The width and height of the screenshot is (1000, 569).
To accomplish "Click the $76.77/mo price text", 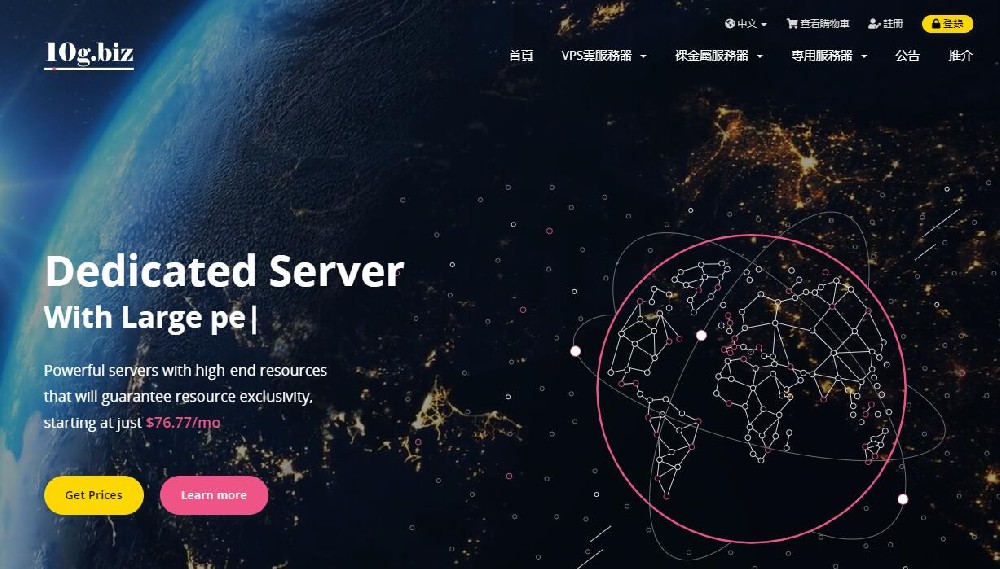I will [x=183, y=422].
